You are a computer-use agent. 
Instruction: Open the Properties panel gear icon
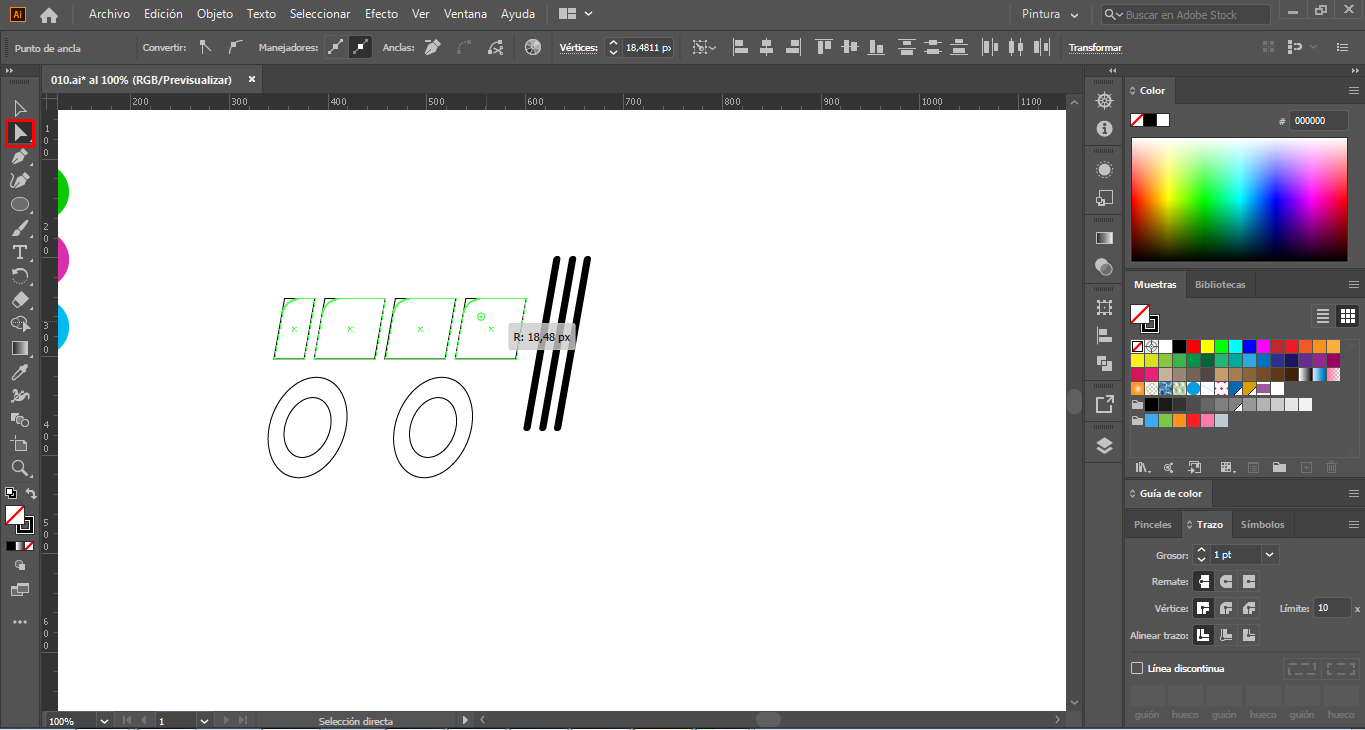point(1104,101)
